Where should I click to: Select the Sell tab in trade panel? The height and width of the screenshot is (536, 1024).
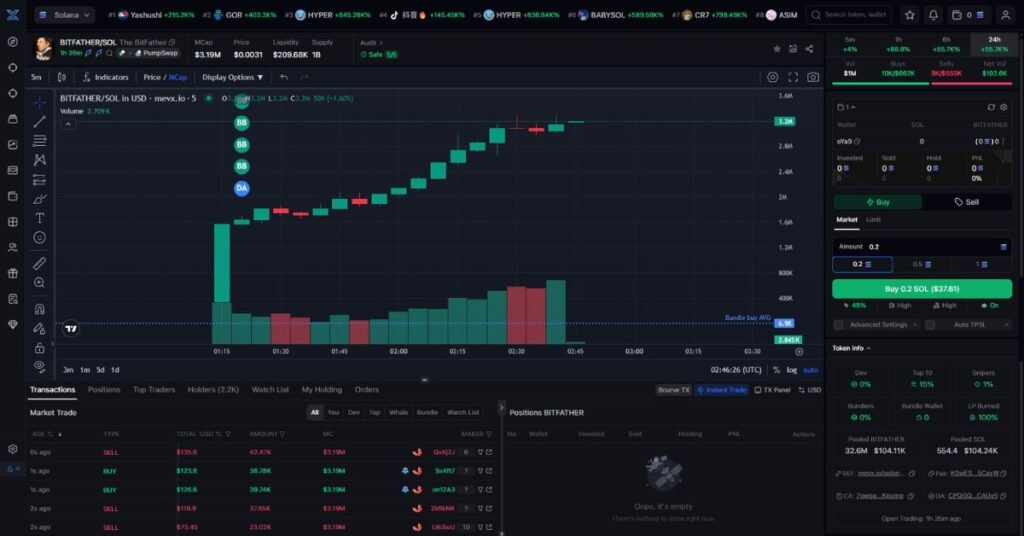coord(967,202)
